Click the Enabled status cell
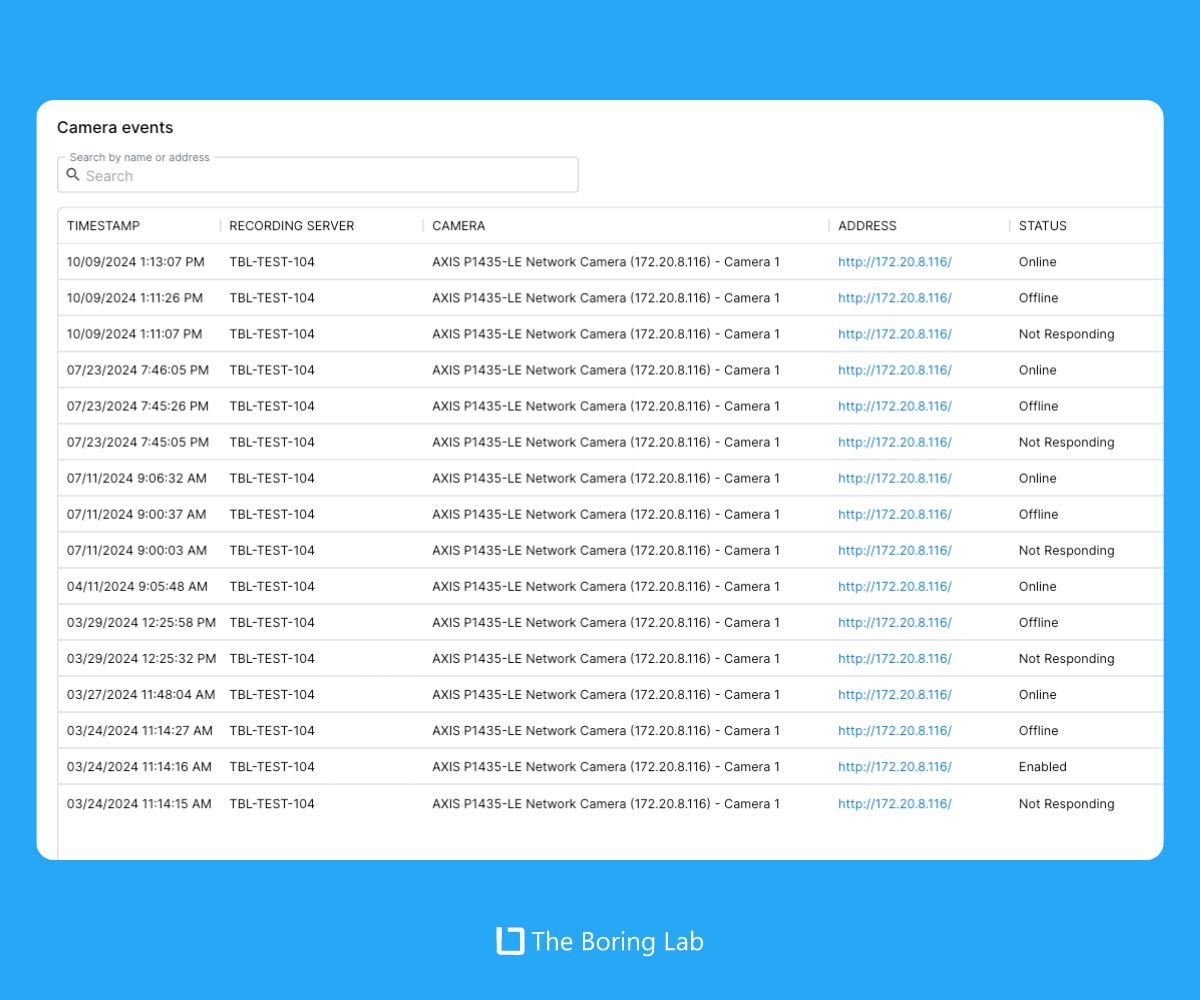 click(x=1043, y=767)
